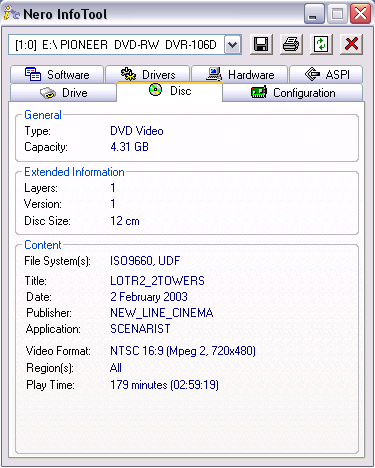Click the Nero InfoTool title bar app icon
The image size is (375, 468).
click(x=11, y=14)
